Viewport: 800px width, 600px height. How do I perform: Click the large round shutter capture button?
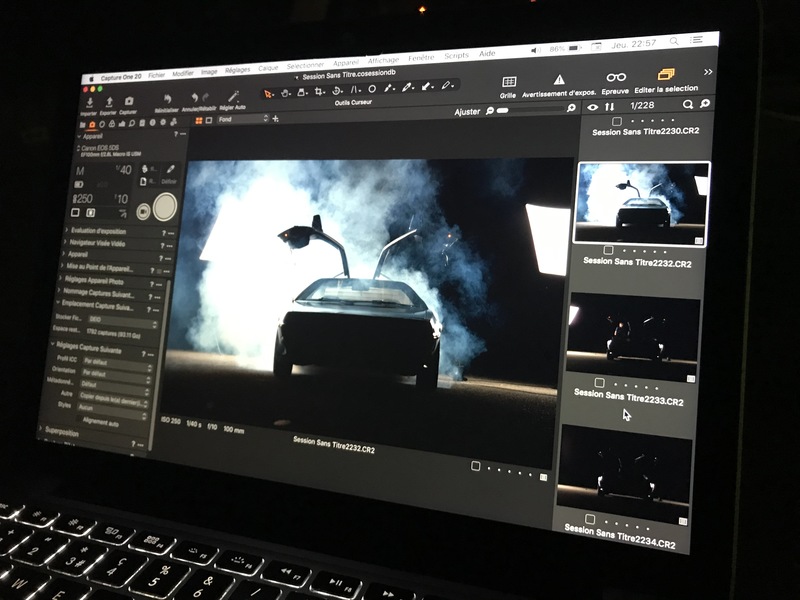pyautogui.click(x=165, y=207)
